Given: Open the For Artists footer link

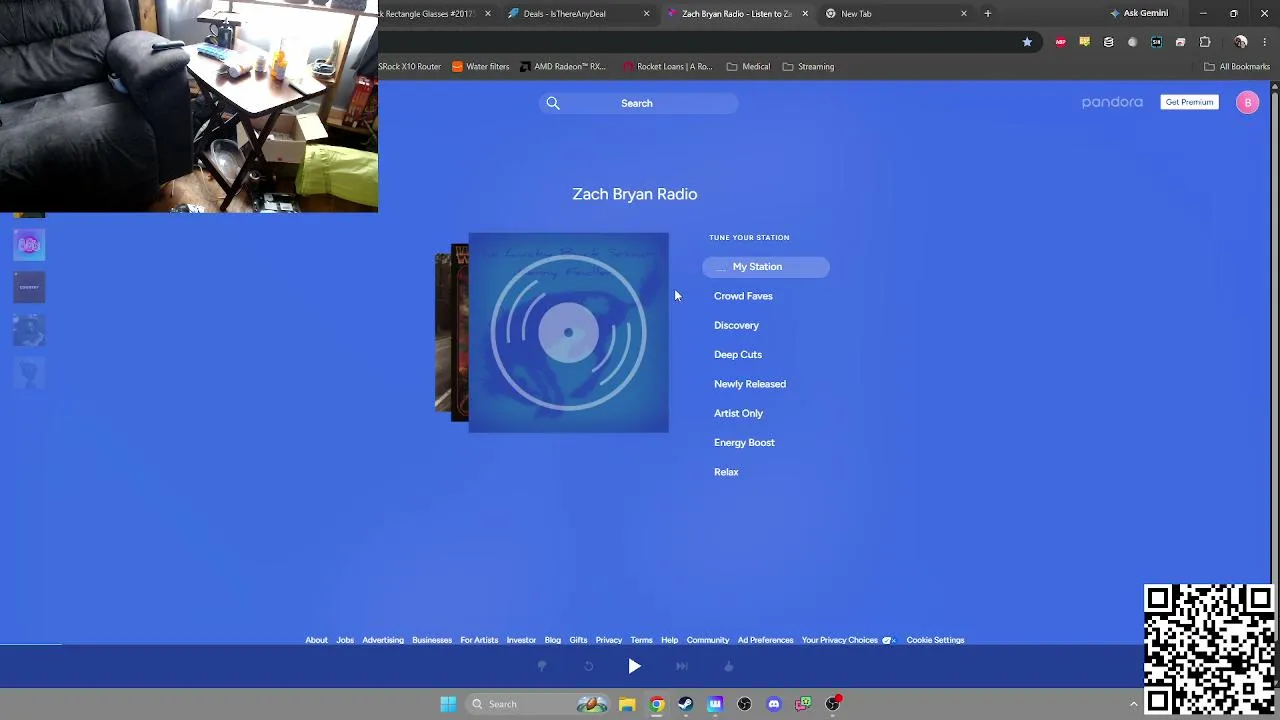Looking at the screenshot, I should pos(479,640).
